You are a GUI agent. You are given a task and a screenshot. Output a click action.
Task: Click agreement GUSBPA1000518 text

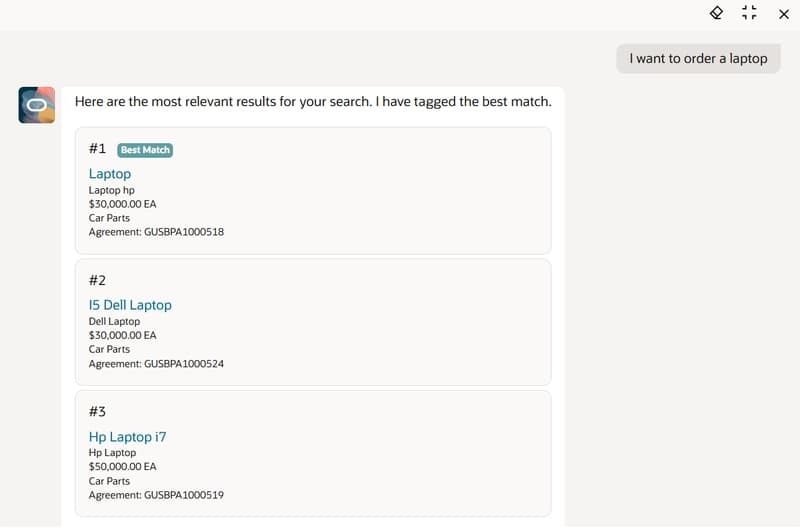tap(156, 232)
